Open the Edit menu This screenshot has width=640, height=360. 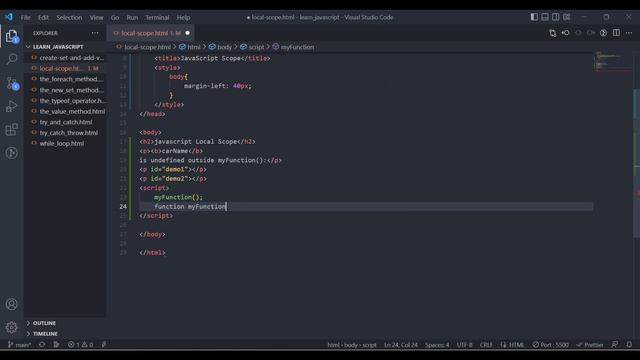[x=43, y=18]
